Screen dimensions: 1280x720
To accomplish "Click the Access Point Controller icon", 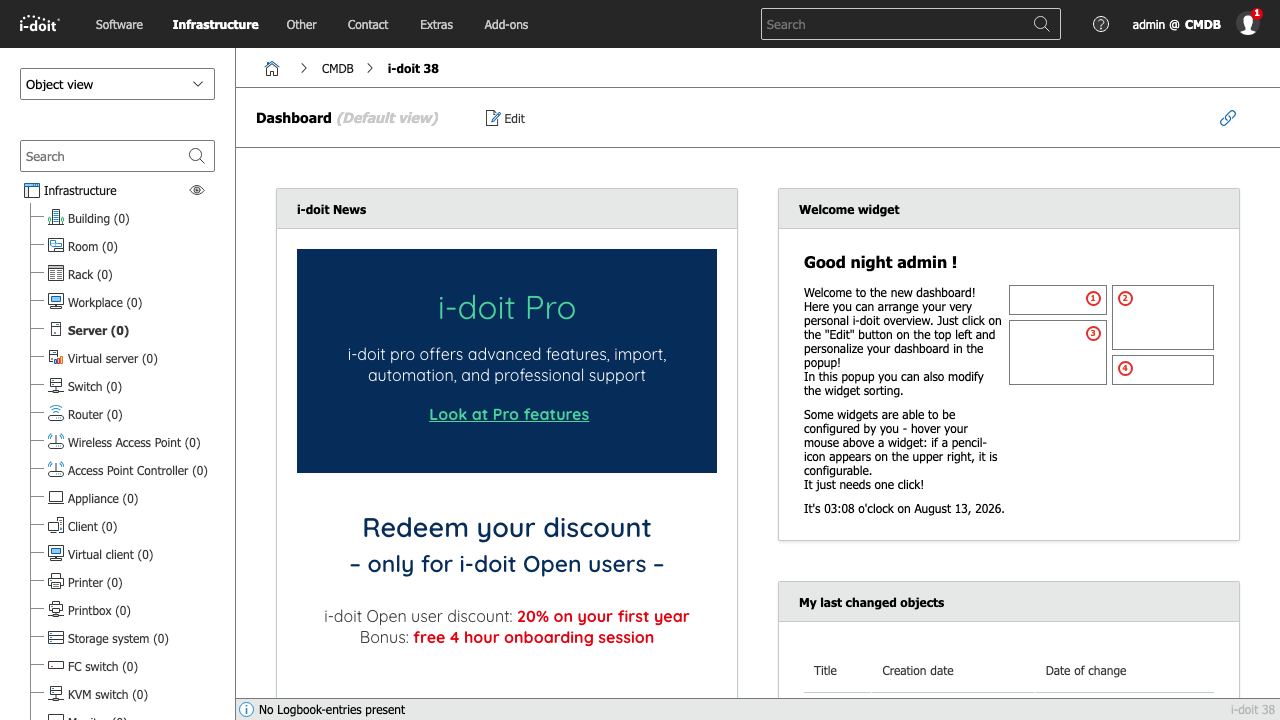I will click(x=56, y=470).
